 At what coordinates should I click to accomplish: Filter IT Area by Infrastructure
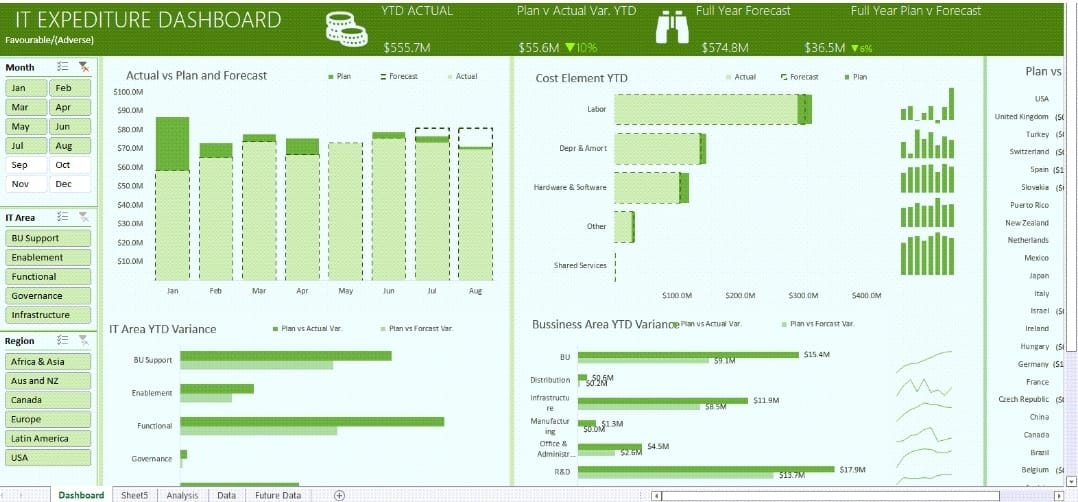[48, 315]
